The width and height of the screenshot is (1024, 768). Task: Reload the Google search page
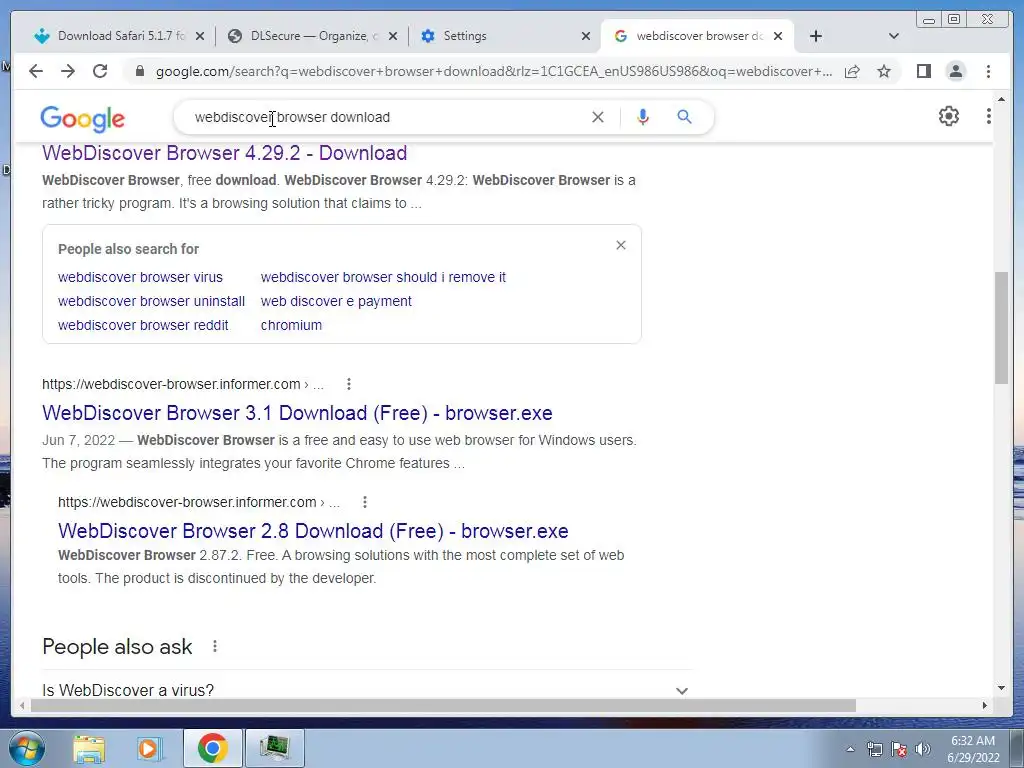pyautogui.click(x=100, y=71)
